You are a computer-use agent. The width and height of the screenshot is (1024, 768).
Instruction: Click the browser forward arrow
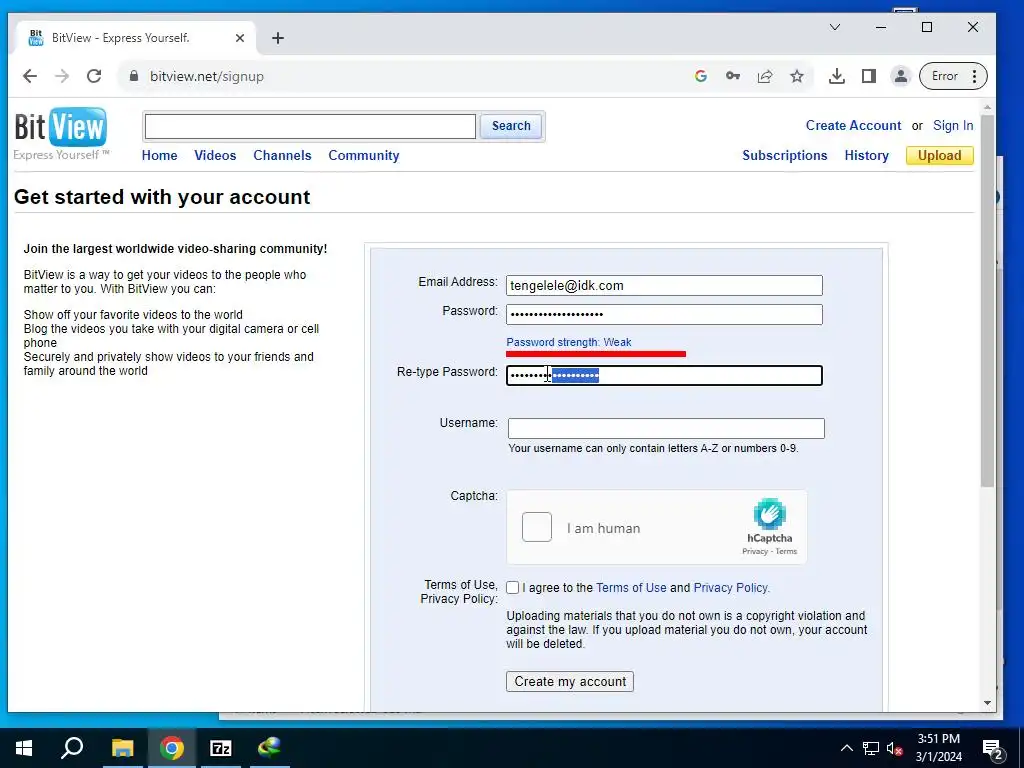tap(62, 76)
